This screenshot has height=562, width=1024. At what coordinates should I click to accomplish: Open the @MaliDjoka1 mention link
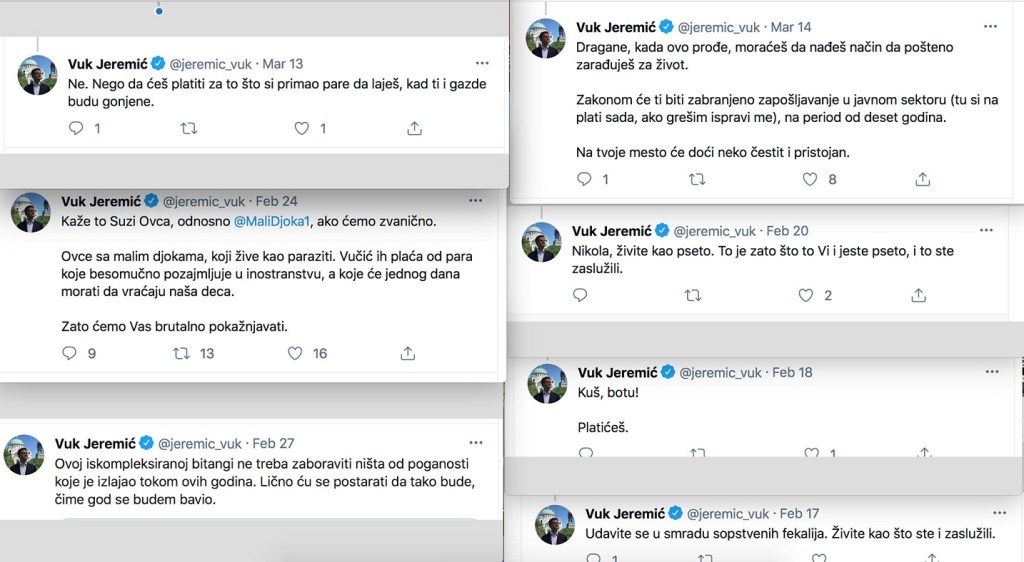[x=272, y=220]
